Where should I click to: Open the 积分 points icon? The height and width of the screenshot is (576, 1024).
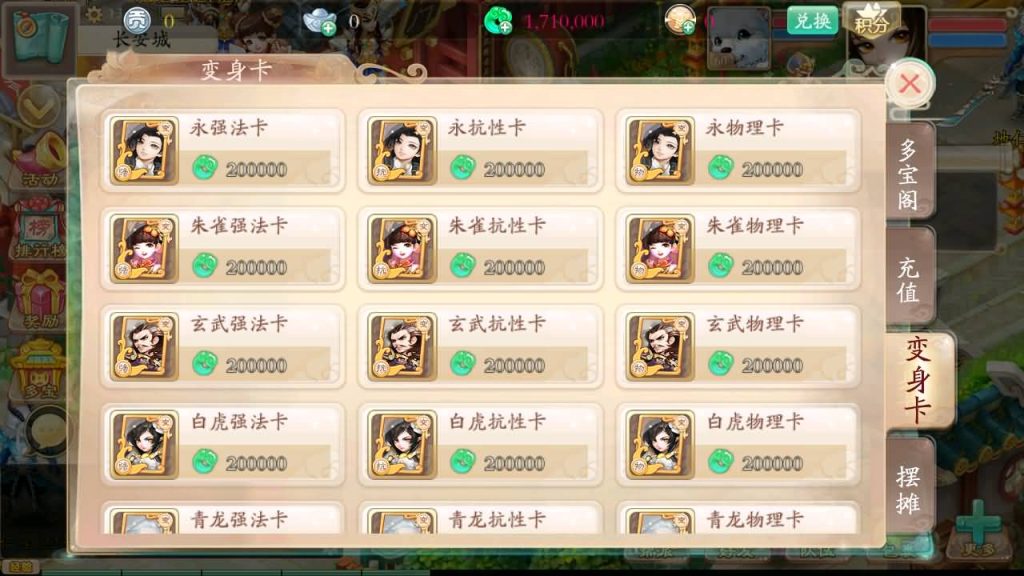tap(872, 20)
